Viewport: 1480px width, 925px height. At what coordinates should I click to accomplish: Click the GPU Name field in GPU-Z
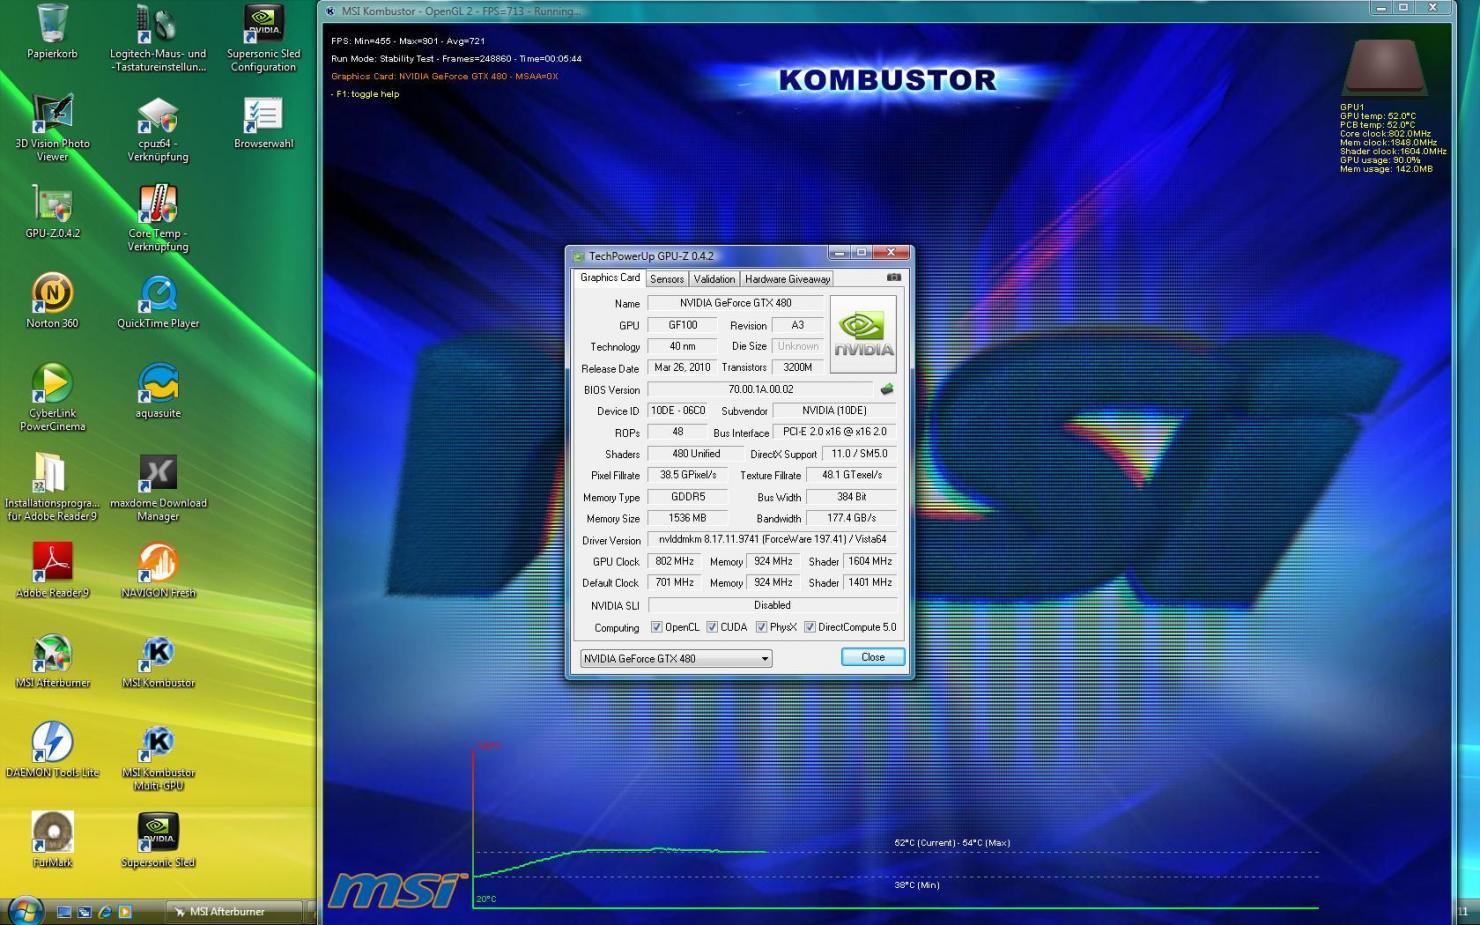click(x=735, y=303)
